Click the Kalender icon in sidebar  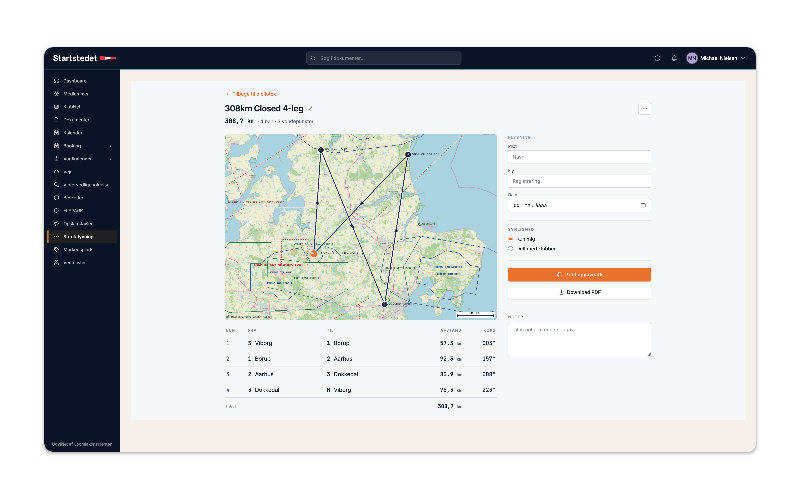[57, 133]
